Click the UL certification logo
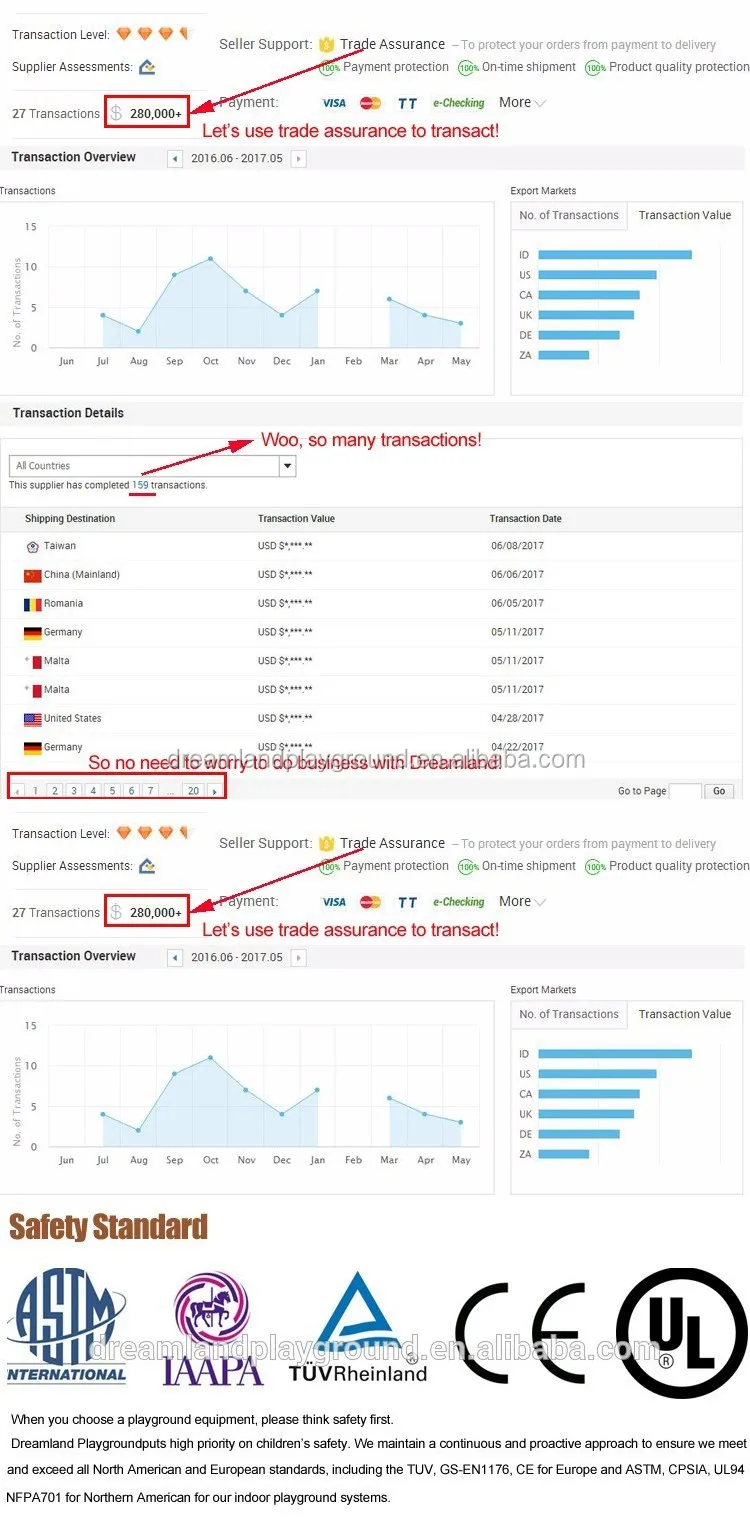The width and height of the screenshot is (750, 1519). click(x=682, y=1332)
